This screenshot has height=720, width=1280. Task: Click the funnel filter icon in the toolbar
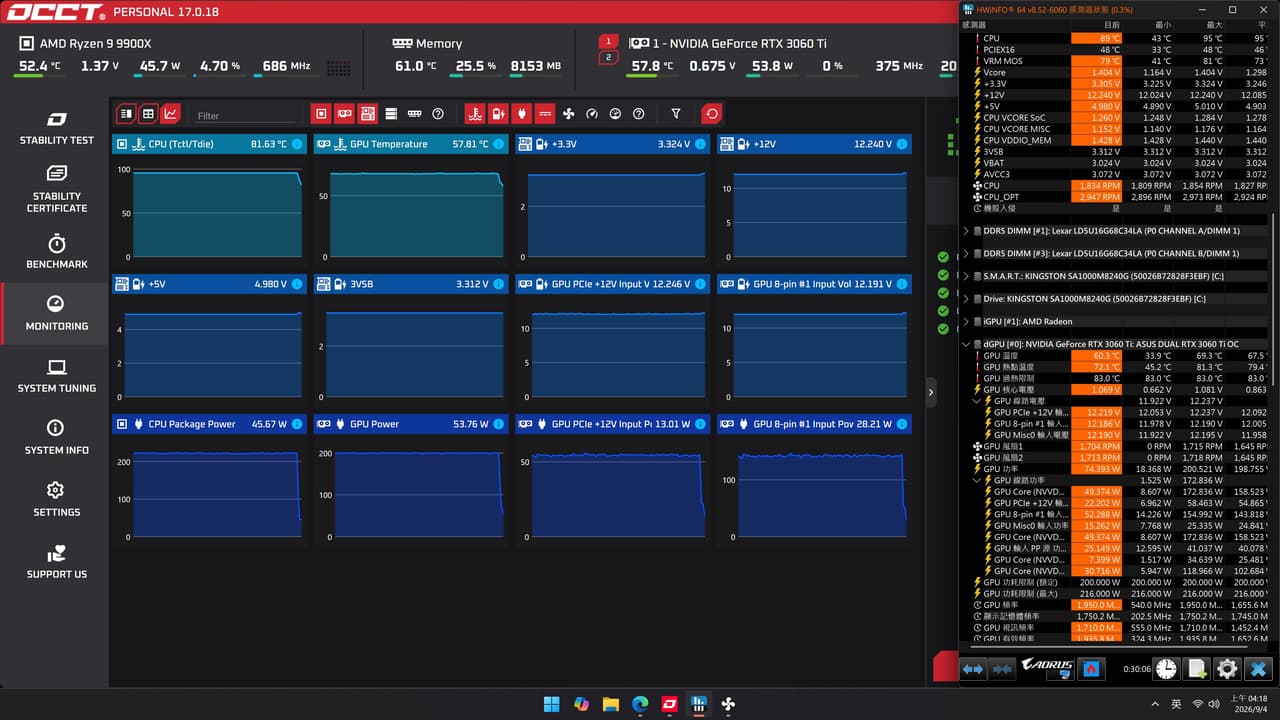676,114
